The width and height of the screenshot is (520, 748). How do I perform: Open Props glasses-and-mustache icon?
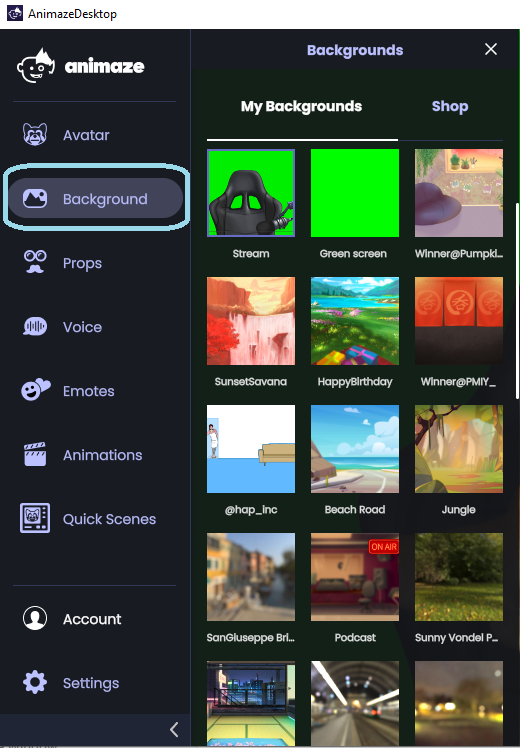35,262
